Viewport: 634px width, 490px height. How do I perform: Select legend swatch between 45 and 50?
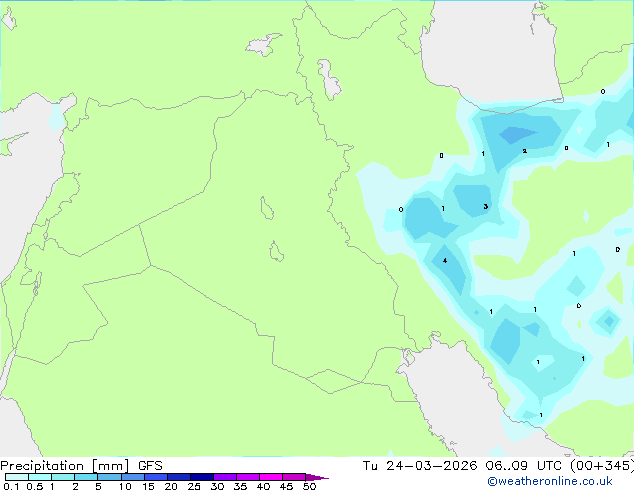(x=294, y=477)
